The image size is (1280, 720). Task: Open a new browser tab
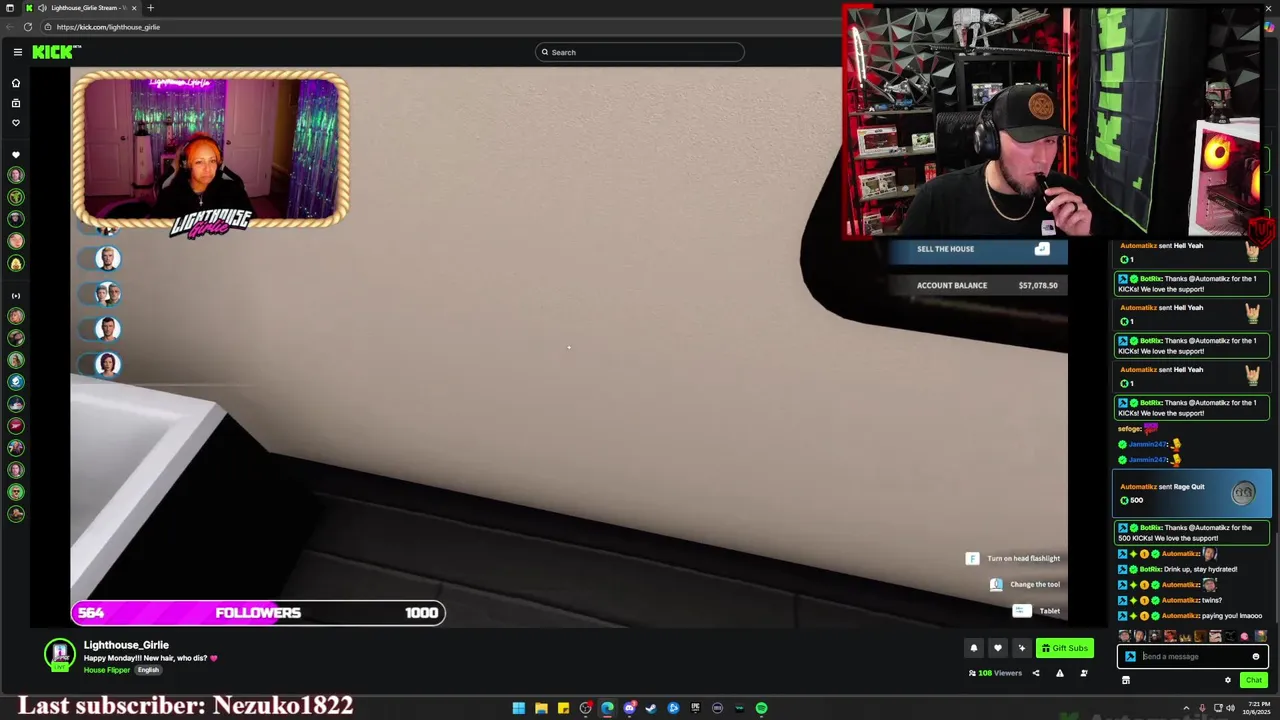pyautogui.click(x=151, y=8)
